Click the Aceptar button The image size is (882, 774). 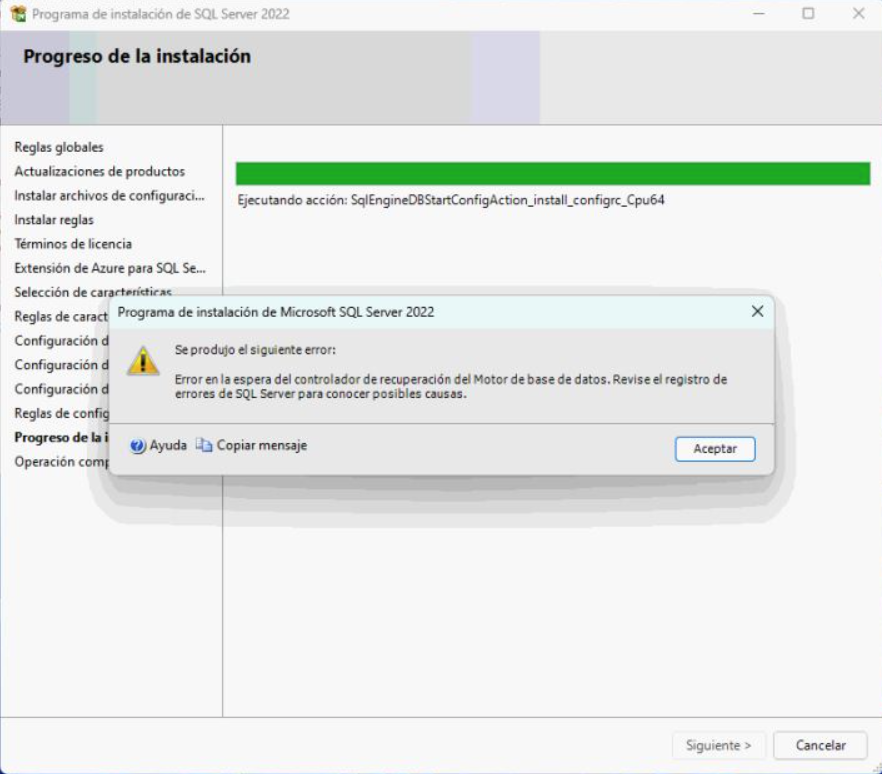coord(715,449)
